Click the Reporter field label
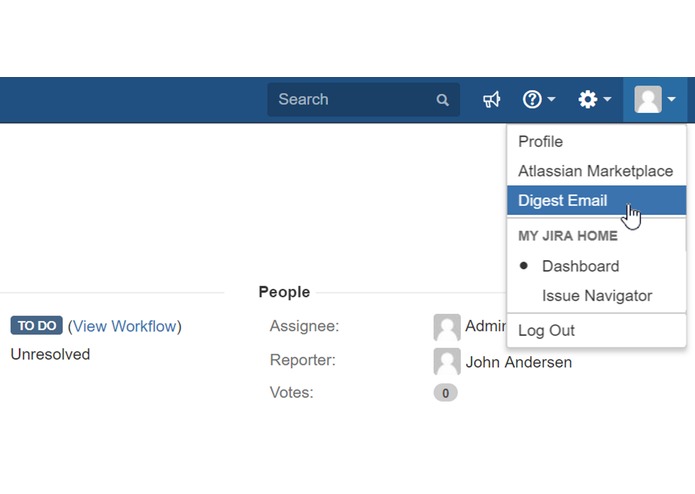Image resolution: width=695 pixels, height=494 pixels. click(x=303, y=360)
